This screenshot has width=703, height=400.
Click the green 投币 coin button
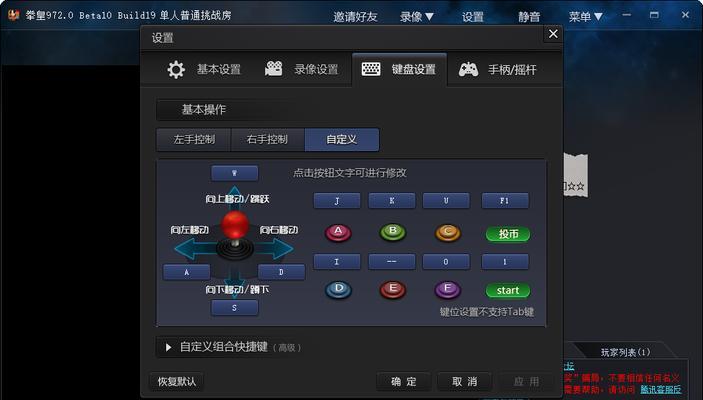coord(508,234)
